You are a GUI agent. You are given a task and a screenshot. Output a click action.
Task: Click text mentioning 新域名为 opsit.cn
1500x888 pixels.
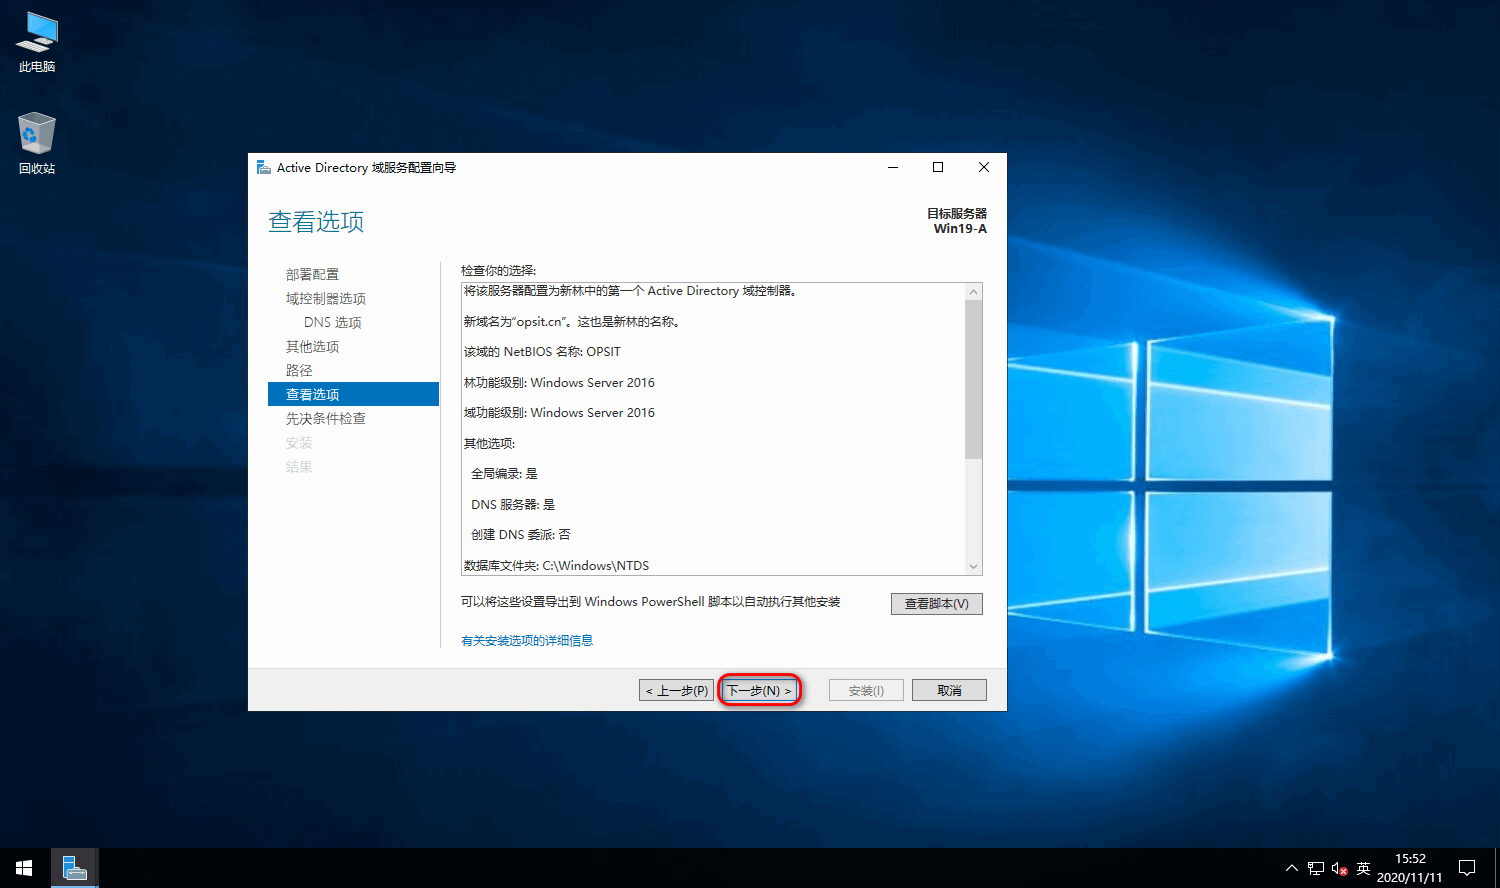tap(572, 322)
